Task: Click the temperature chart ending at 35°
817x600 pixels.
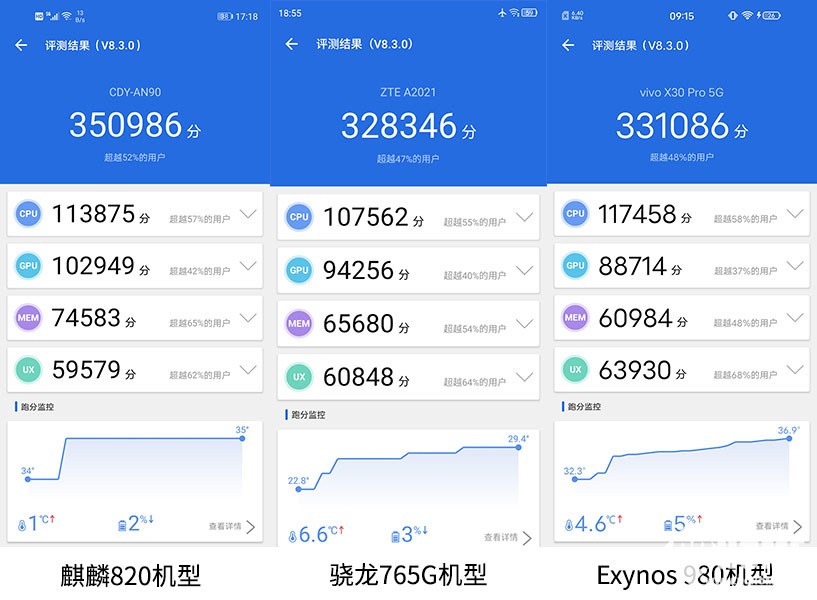Action: coord(135,461)
